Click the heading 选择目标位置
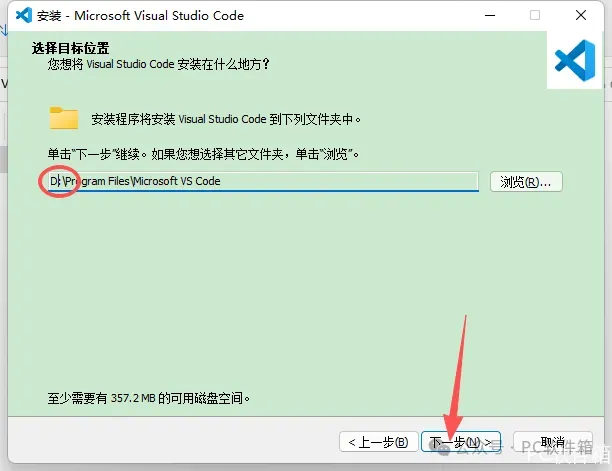The width and height of the screenshot is (612, 471). click(71, 48)
